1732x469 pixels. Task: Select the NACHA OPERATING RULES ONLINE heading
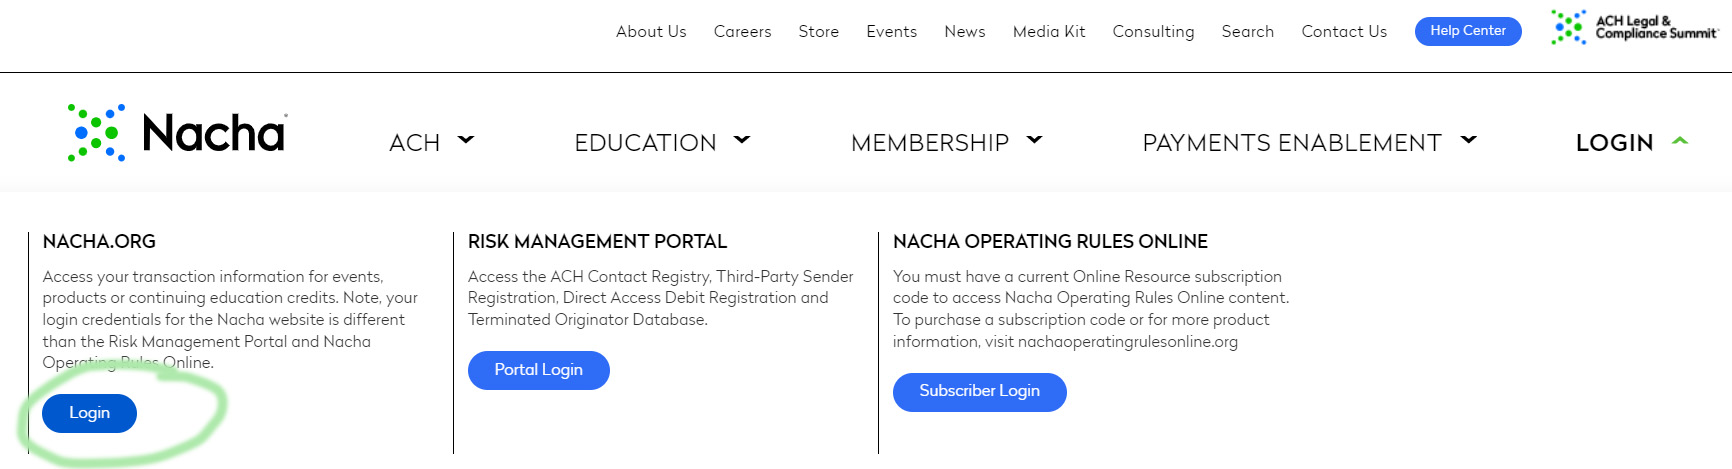pos(1050,241)
